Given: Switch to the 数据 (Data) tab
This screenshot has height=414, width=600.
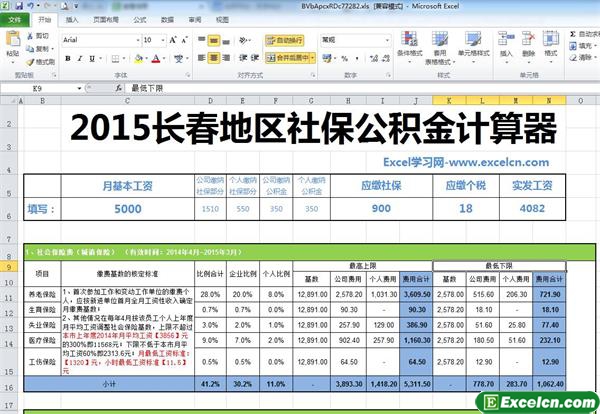Looking at the screenshot, I should click(167, 20).
